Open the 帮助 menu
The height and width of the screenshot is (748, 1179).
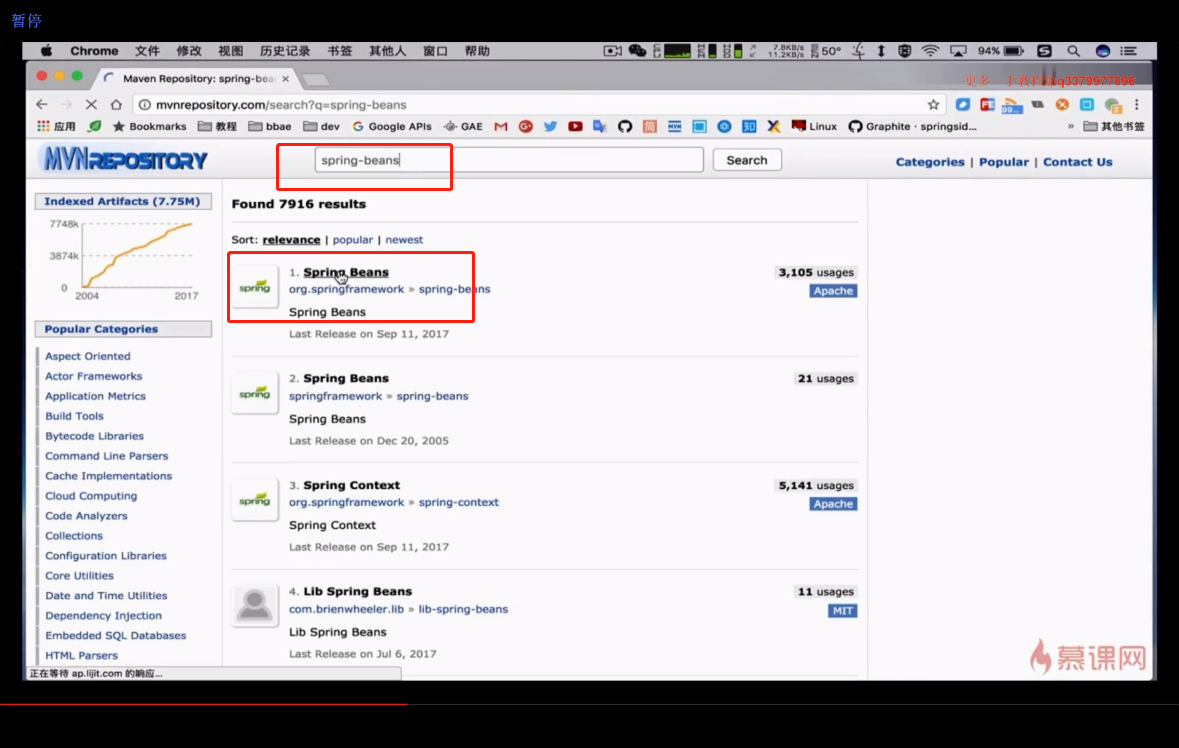tap(477, 50)
